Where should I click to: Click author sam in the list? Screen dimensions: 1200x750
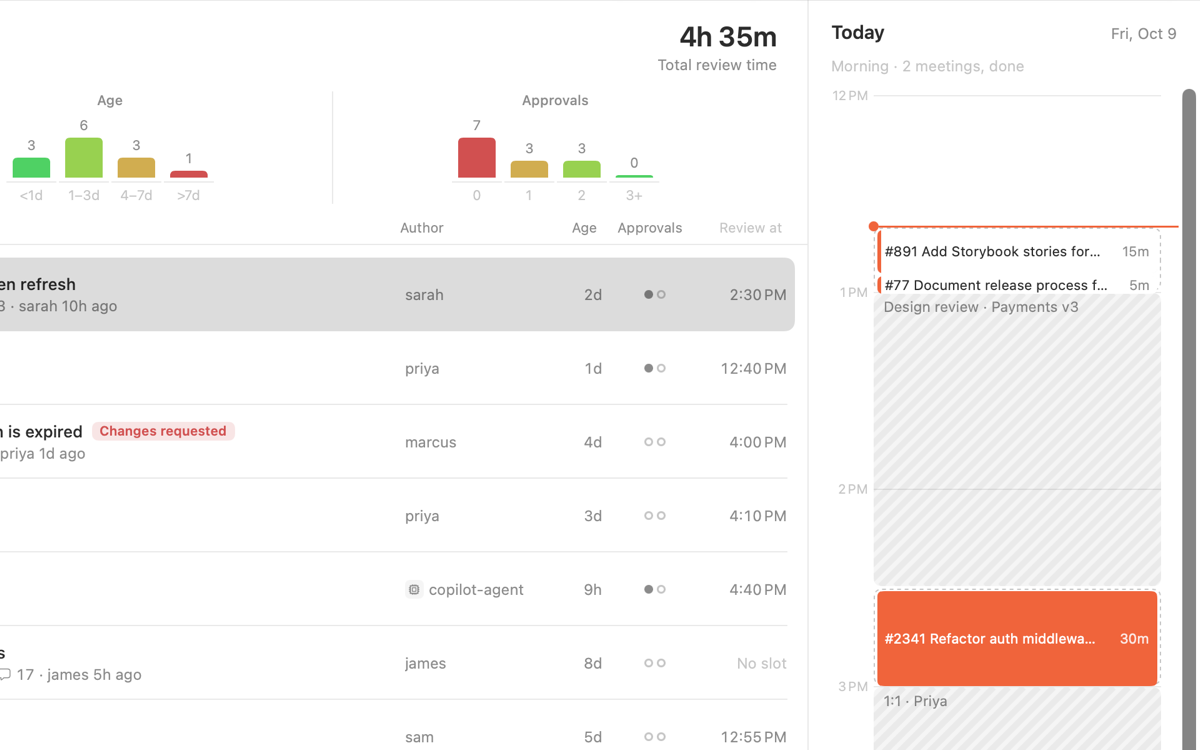[x=420, y=737]
